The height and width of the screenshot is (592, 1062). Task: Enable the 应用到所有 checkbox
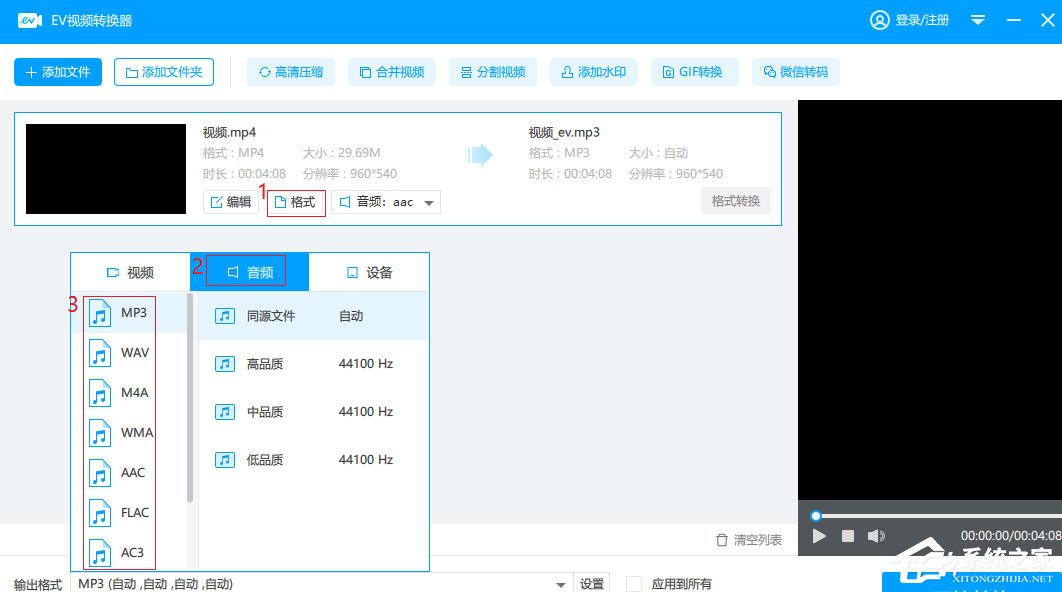634,583
